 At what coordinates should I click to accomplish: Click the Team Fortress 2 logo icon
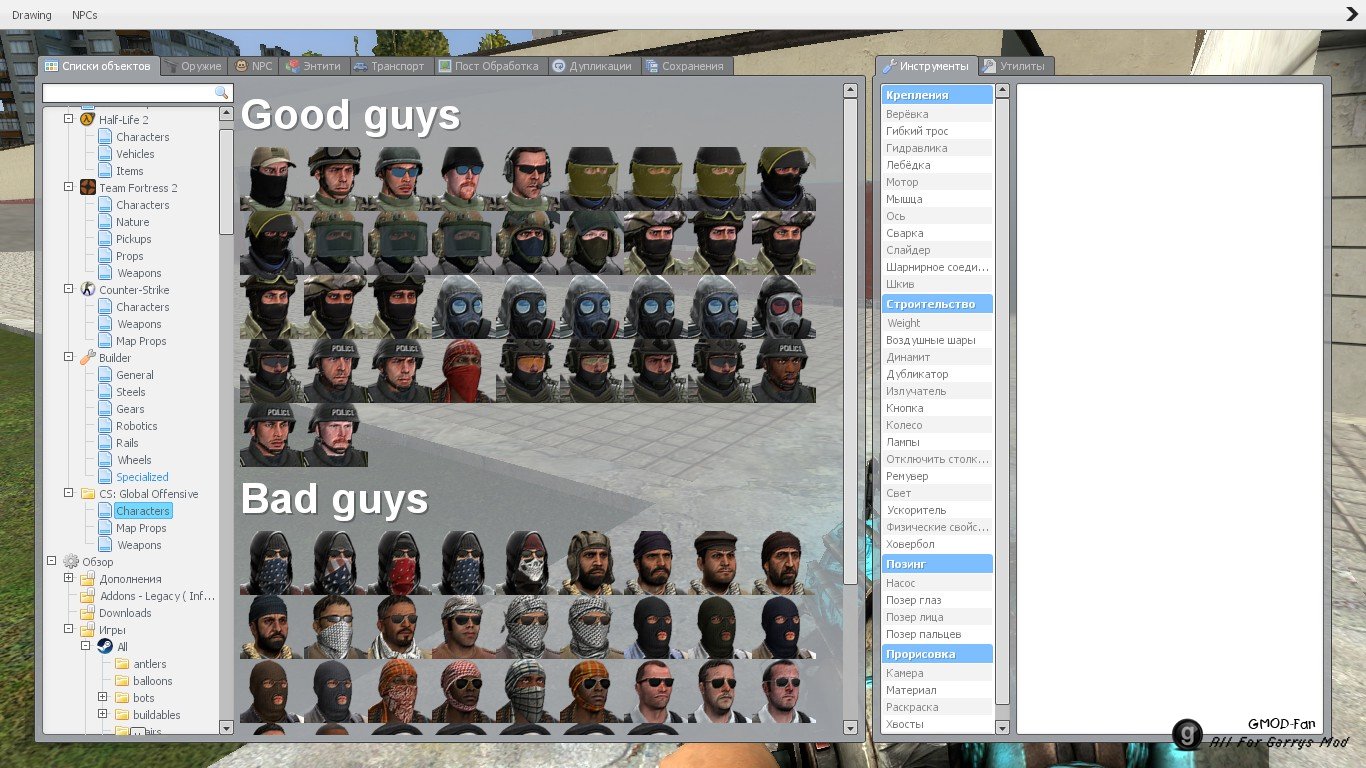tap(88, 188)
